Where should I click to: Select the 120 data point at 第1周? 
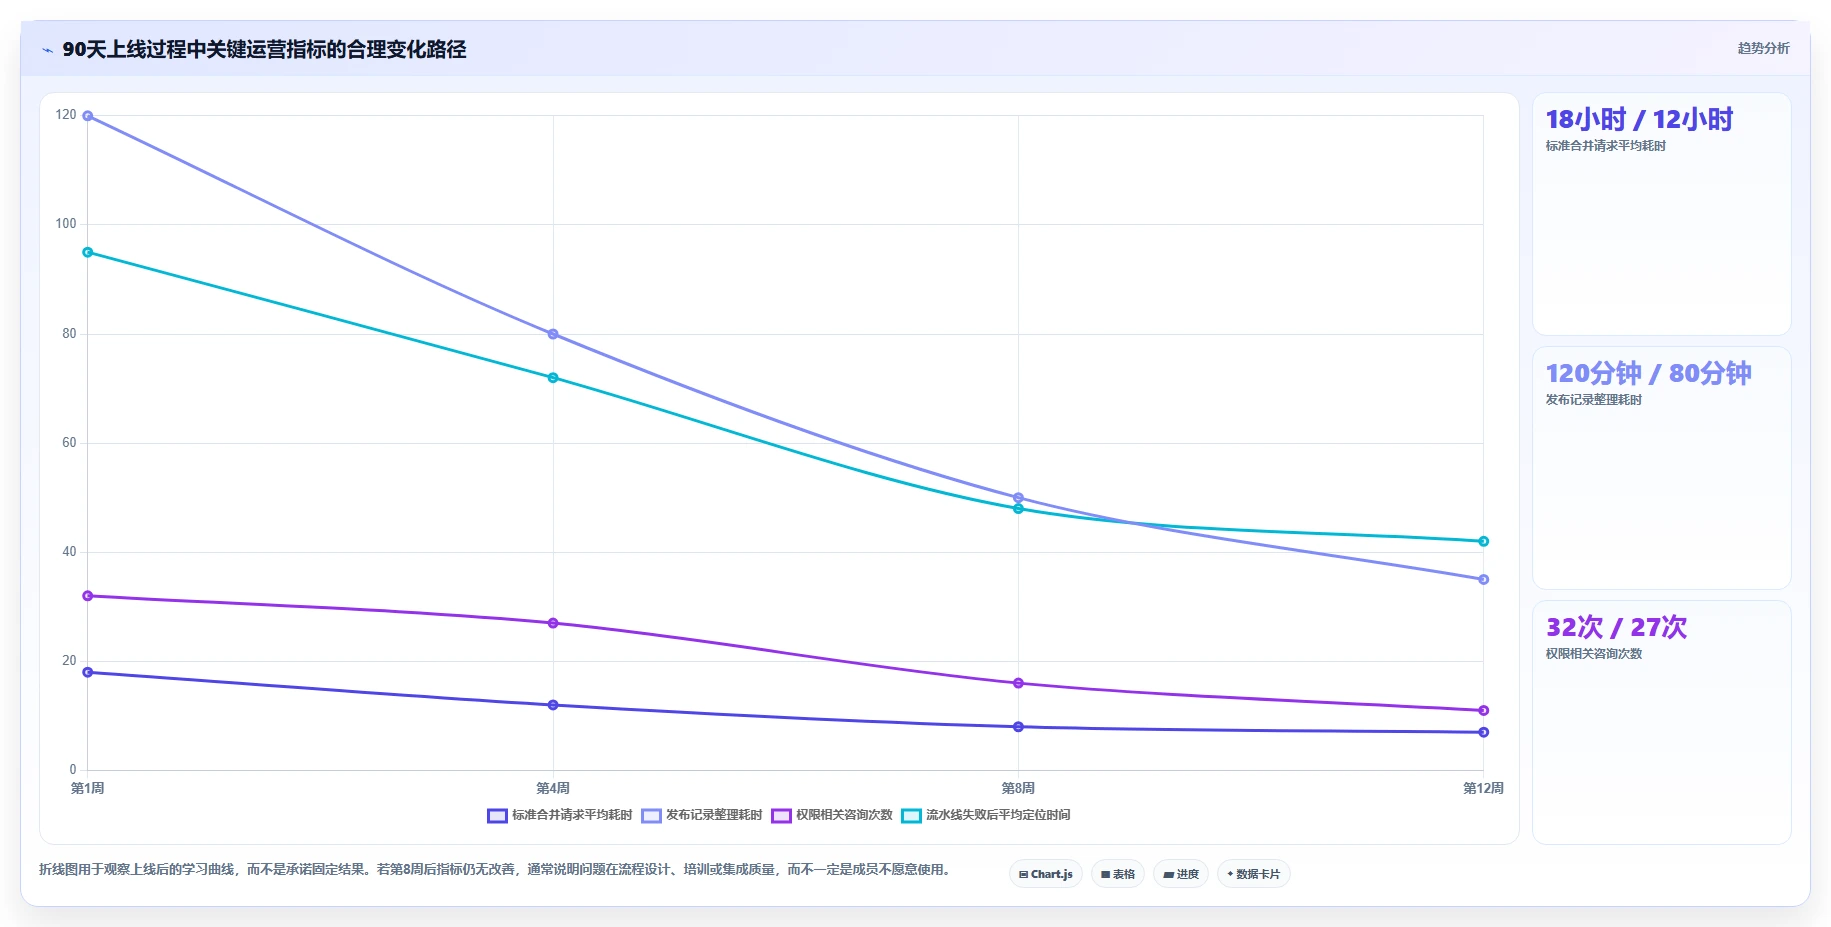88,116
